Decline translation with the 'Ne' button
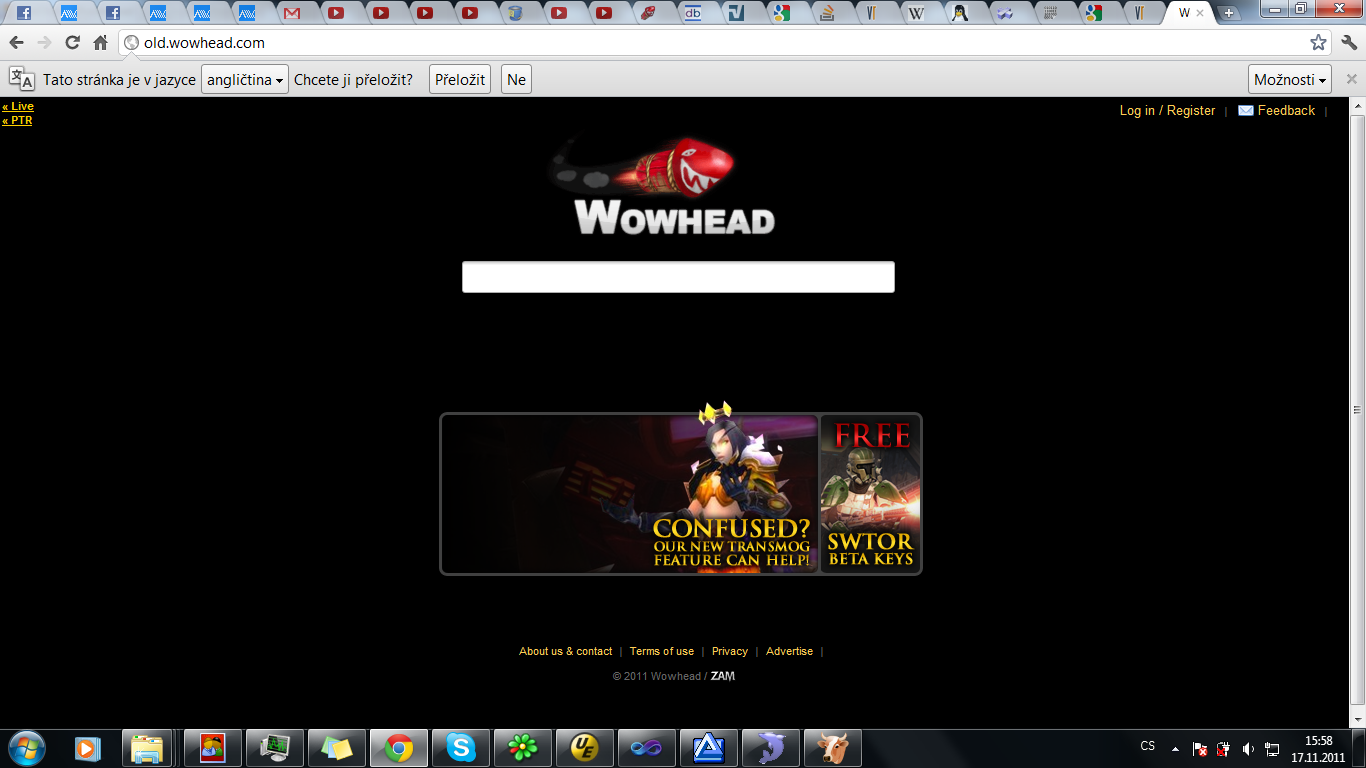The width and height of the screenshot is (1366, 768). pos(516,80)
